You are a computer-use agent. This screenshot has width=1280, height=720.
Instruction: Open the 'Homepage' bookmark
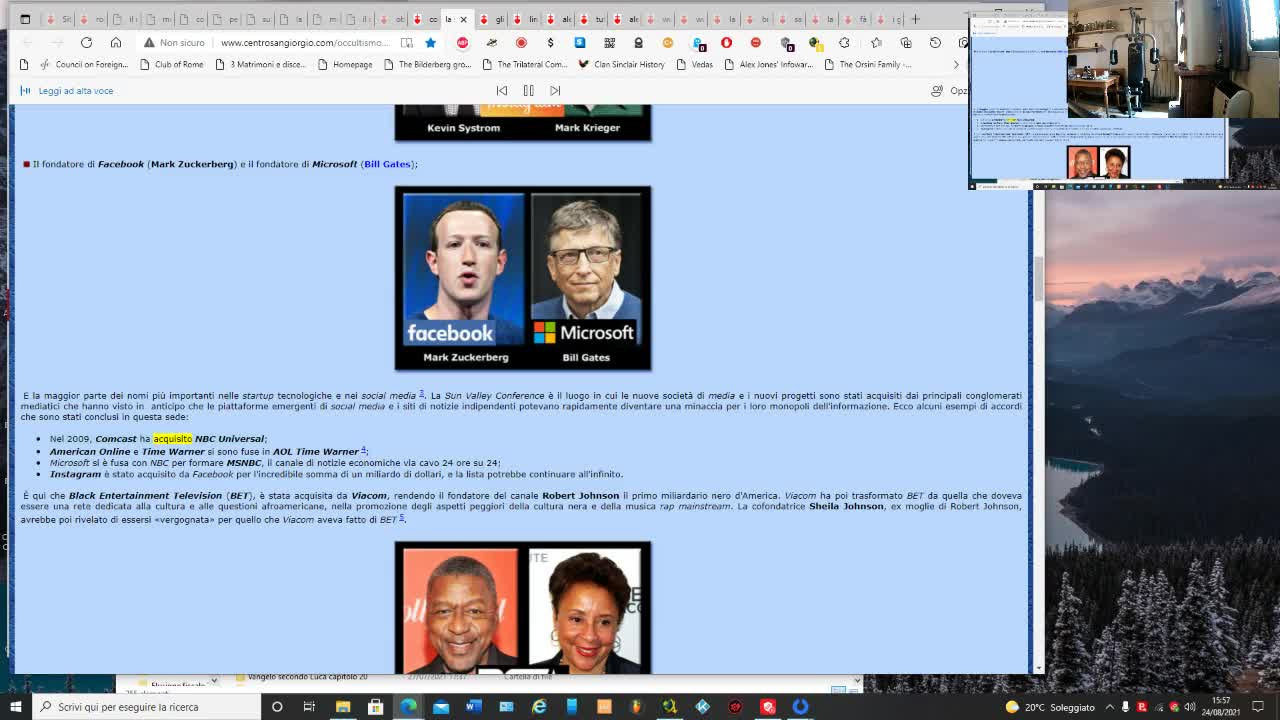pos(345,64)
